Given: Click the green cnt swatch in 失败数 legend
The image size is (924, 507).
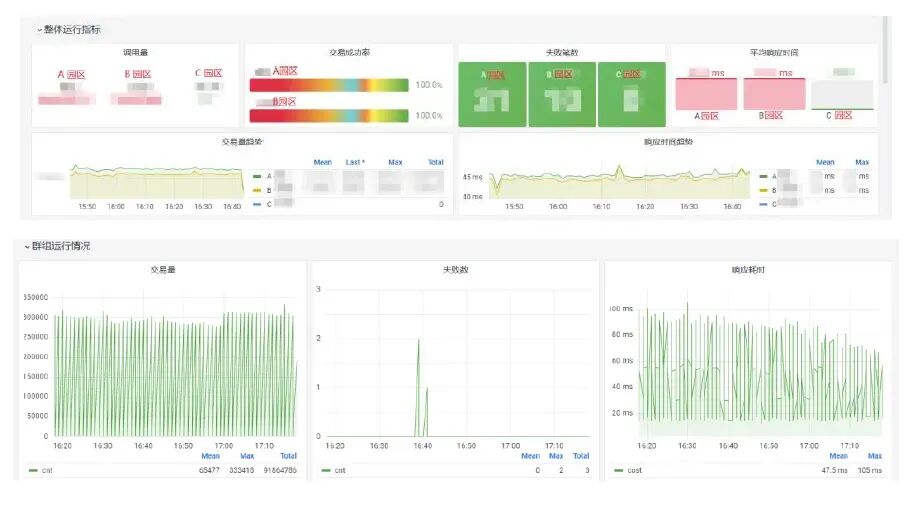Looking at the screenshot, I should coord(326,470).
